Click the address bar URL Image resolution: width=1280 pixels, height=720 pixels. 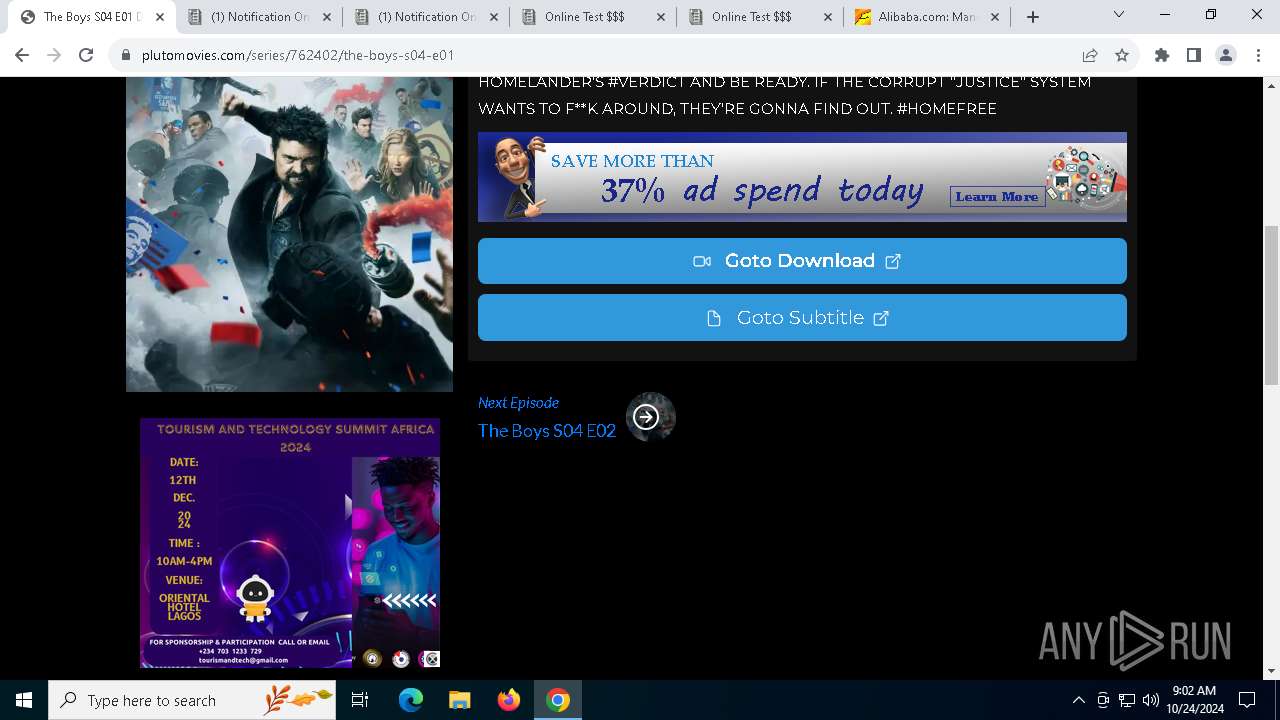(x=298, y=55)
